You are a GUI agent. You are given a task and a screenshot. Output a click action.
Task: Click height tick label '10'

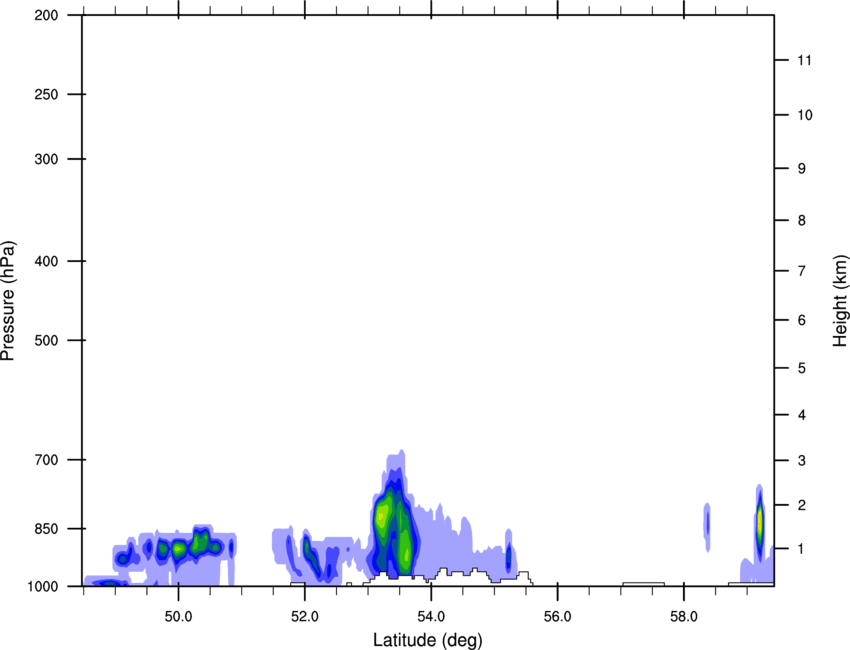[805, 115]
